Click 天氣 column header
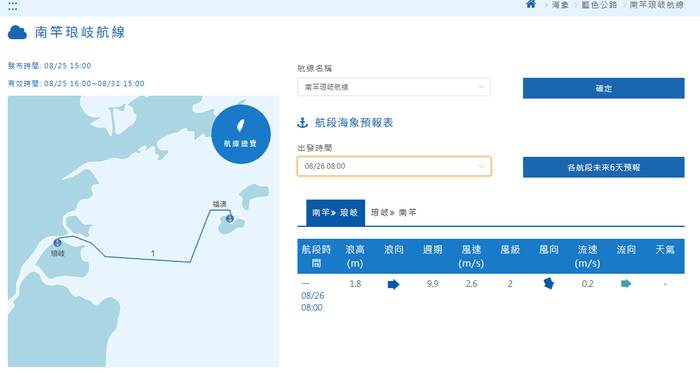Viewport: 700px width, 373px height. tap(665, 250)
